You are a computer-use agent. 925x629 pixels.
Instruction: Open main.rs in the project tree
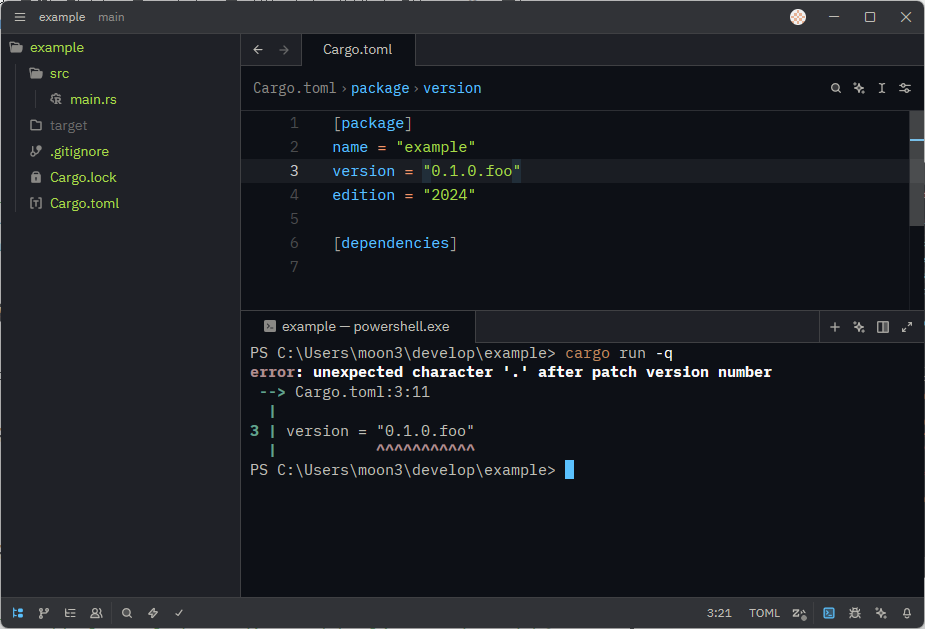[93, 99]
